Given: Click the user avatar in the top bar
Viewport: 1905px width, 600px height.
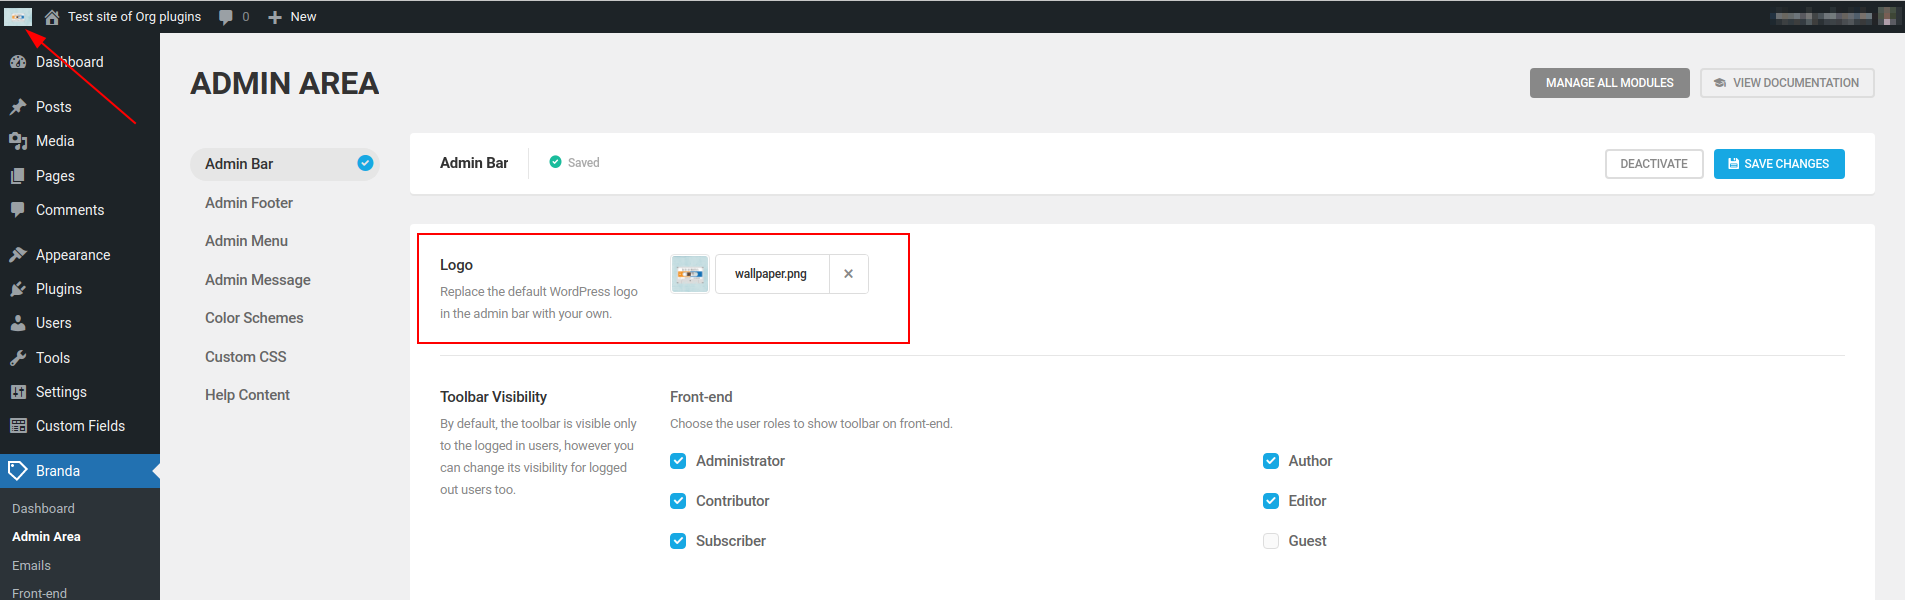Looking at the screenshot, I should coord(1887,17).
